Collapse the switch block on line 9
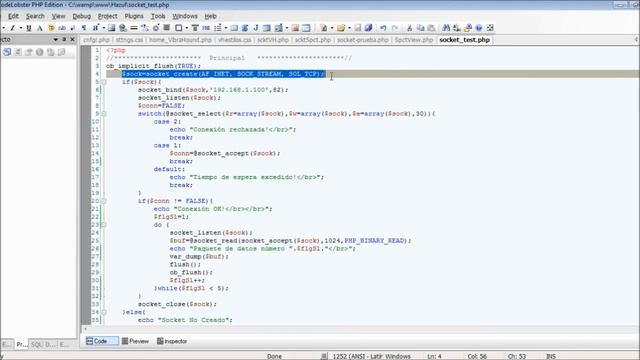Viewport: 640px width, 360px height. [104, 114]
